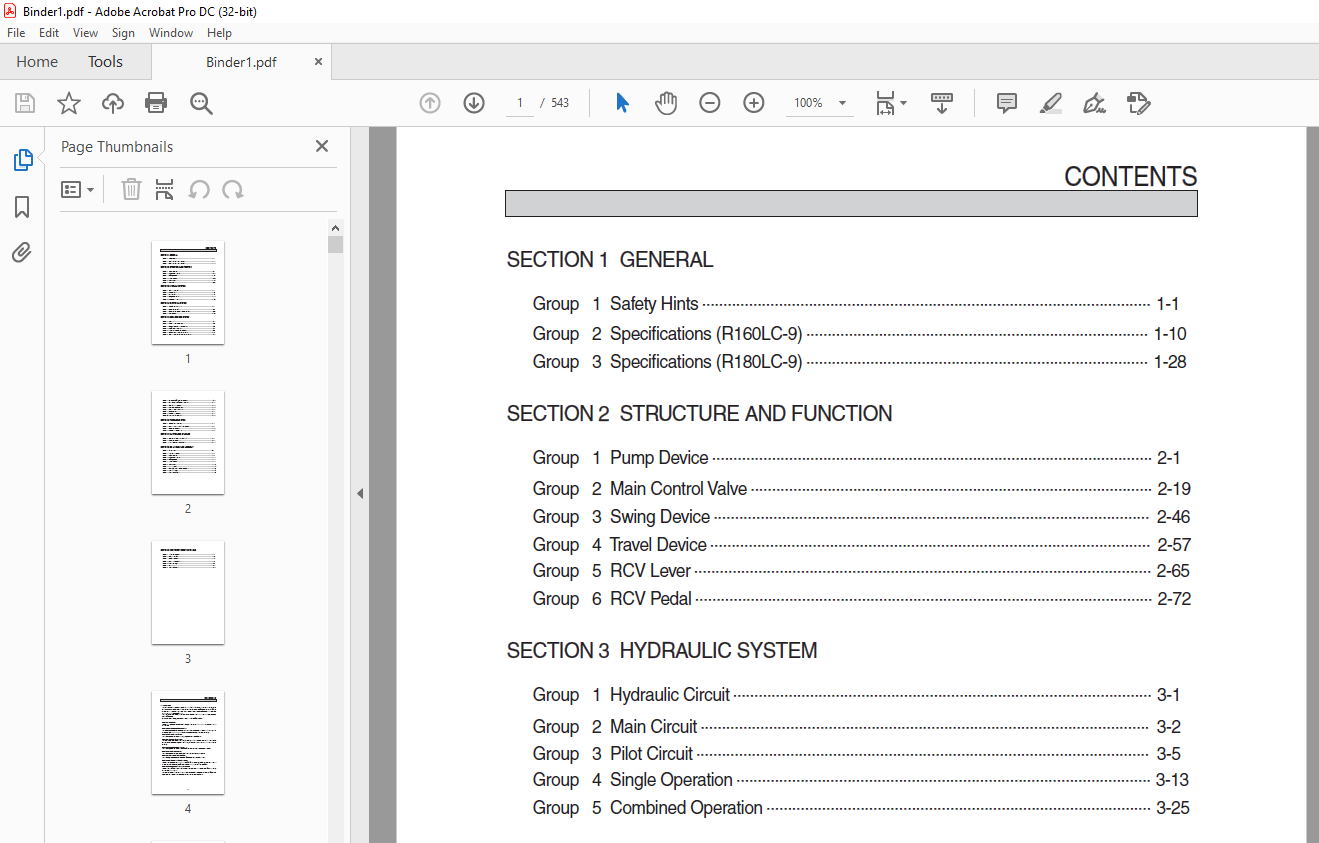1319x843 pixels.
Task: Activate the Hand pan tool
Action: click(666, 103)
